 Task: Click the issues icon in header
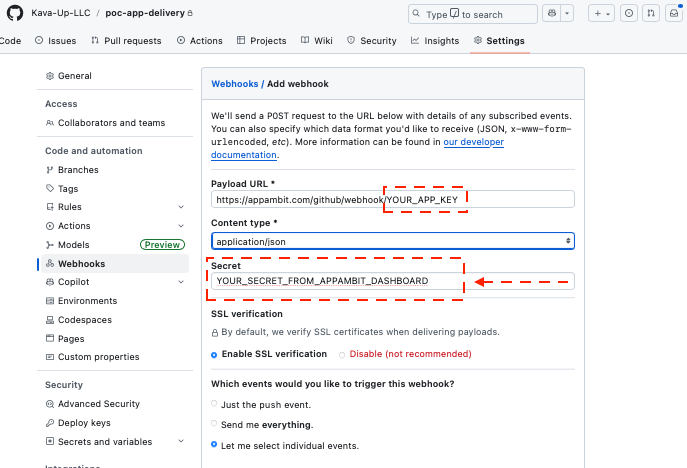tap(629, 14)
